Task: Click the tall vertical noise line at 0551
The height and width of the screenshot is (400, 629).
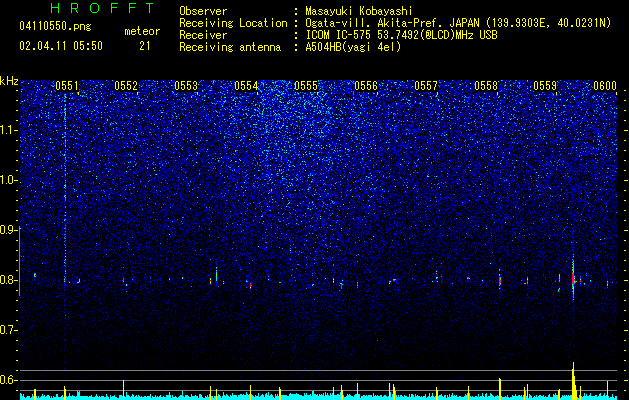Action: coord(65,189)
